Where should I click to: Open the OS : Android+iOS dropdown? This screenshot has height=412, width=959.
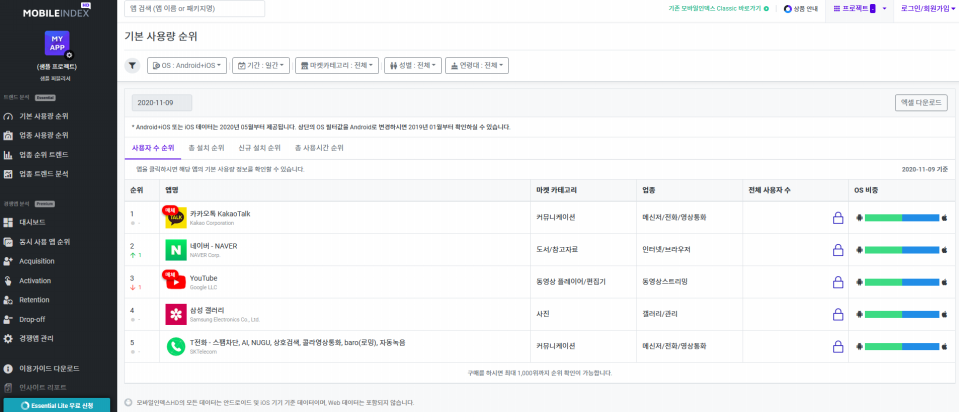(187, 65)
